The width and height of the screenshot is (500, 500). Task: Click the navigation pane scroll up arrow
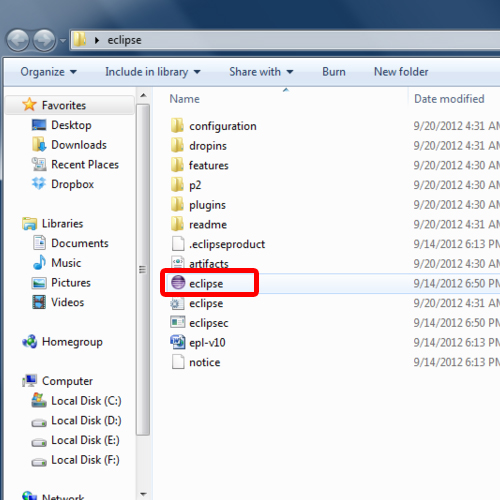143,96
